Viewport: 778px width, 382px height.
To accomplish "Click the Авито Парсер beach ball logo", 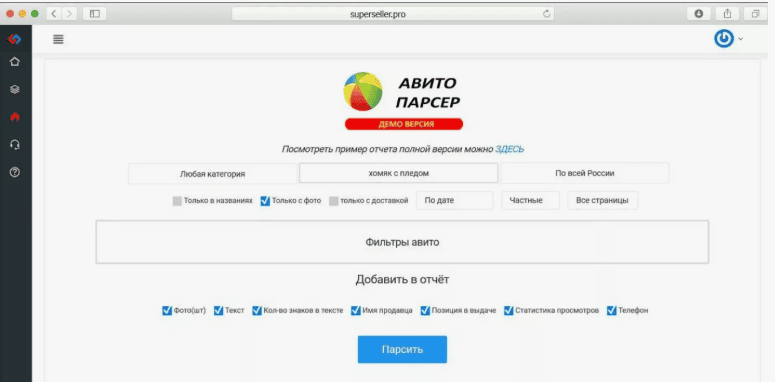I will [363, 91].
